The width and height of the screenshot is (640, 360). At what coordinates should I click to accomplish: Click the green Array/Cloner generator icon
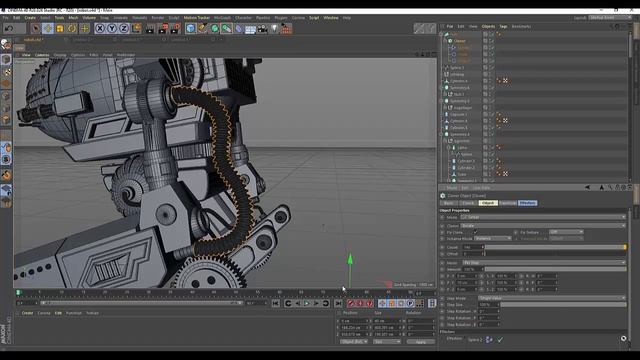(x=227, y=28)
